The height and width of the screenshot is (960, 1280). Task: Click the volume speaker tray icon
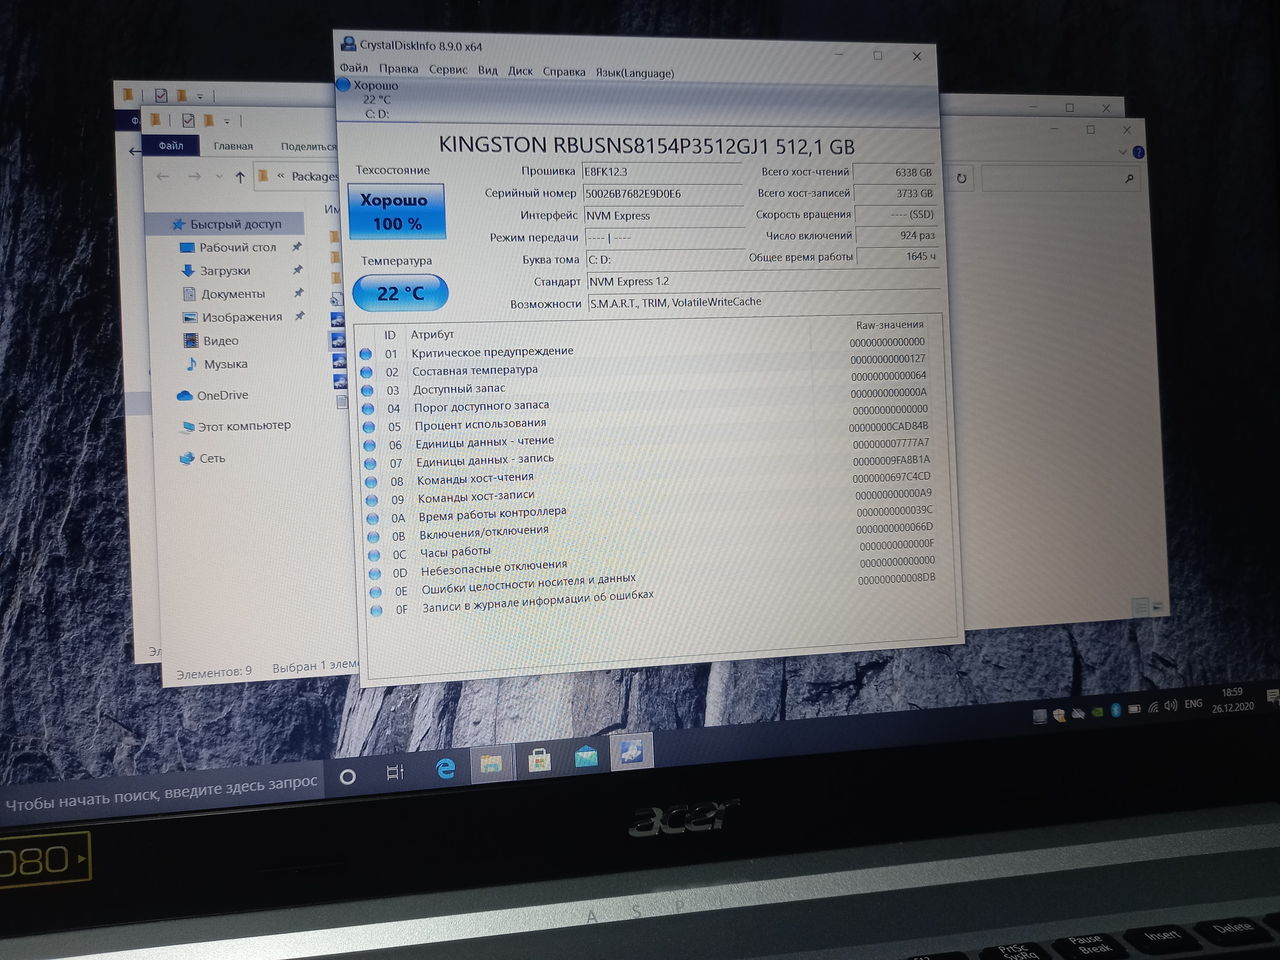coord(1170,706)
